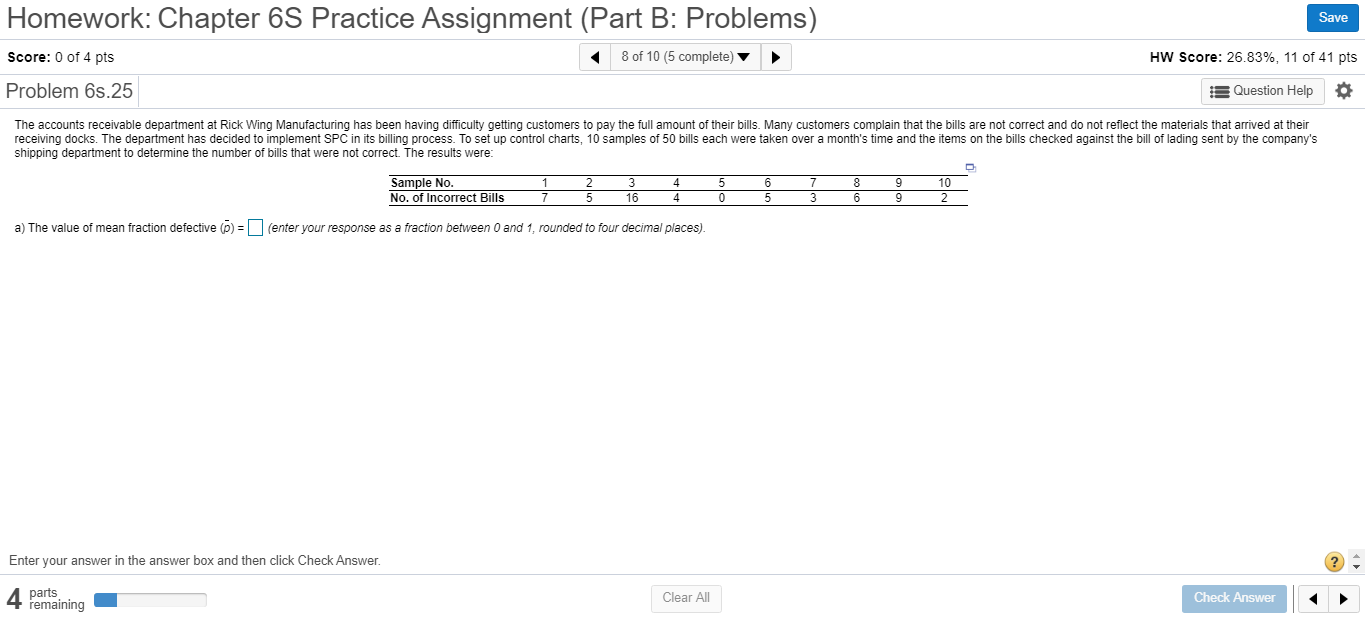The width and height of the screenshot is (1365, 619).
Task: Click the Check Answer button
Action: (x=1234, y=598)
